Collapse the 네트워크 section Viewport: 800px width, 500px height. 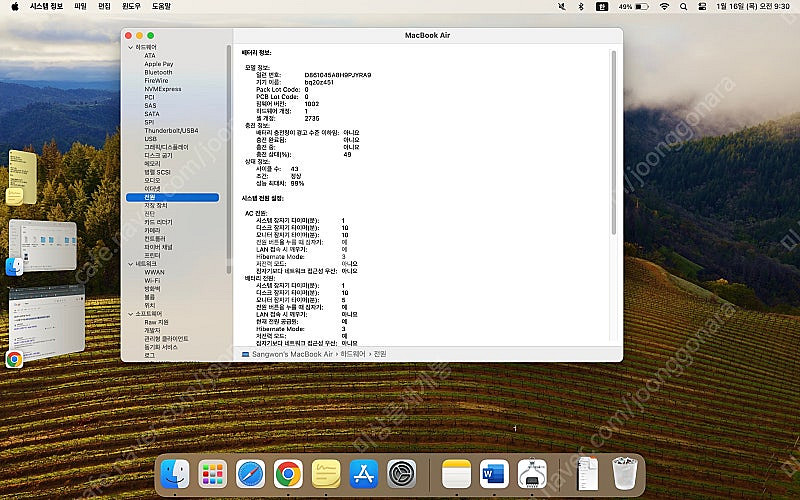131,264
